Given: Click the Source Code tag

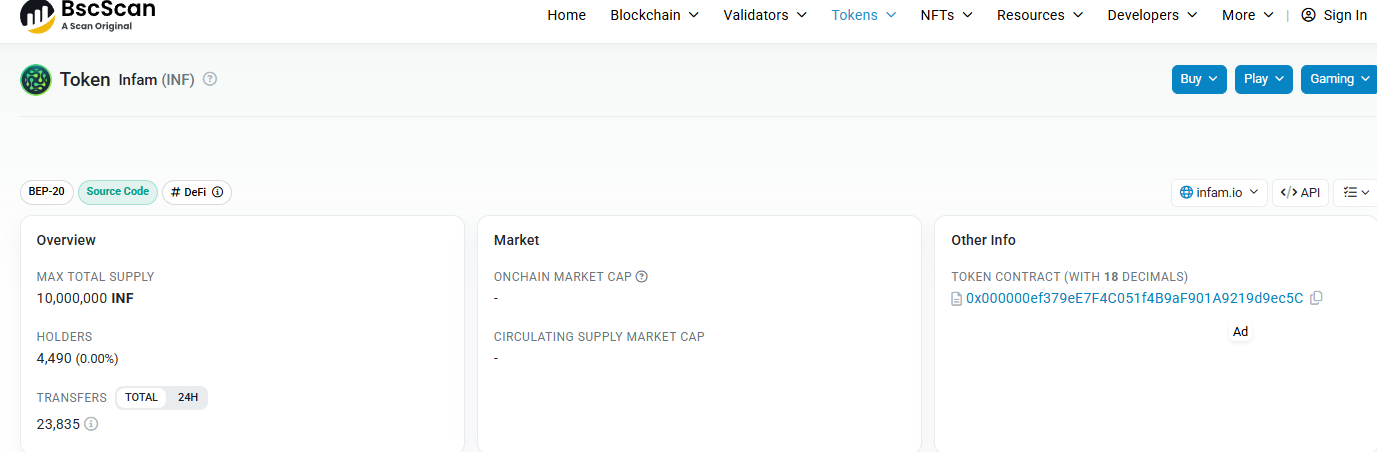Looking at the screenshot, I should coord(118,192).
